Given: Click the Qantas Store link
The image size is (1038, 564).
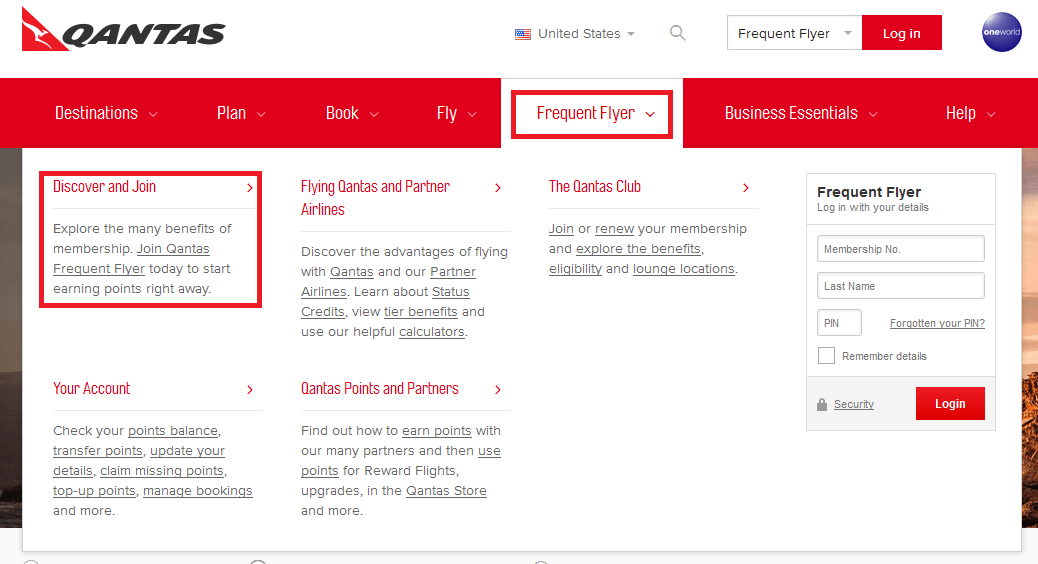Looking at the screenshot, I should 446,491.
